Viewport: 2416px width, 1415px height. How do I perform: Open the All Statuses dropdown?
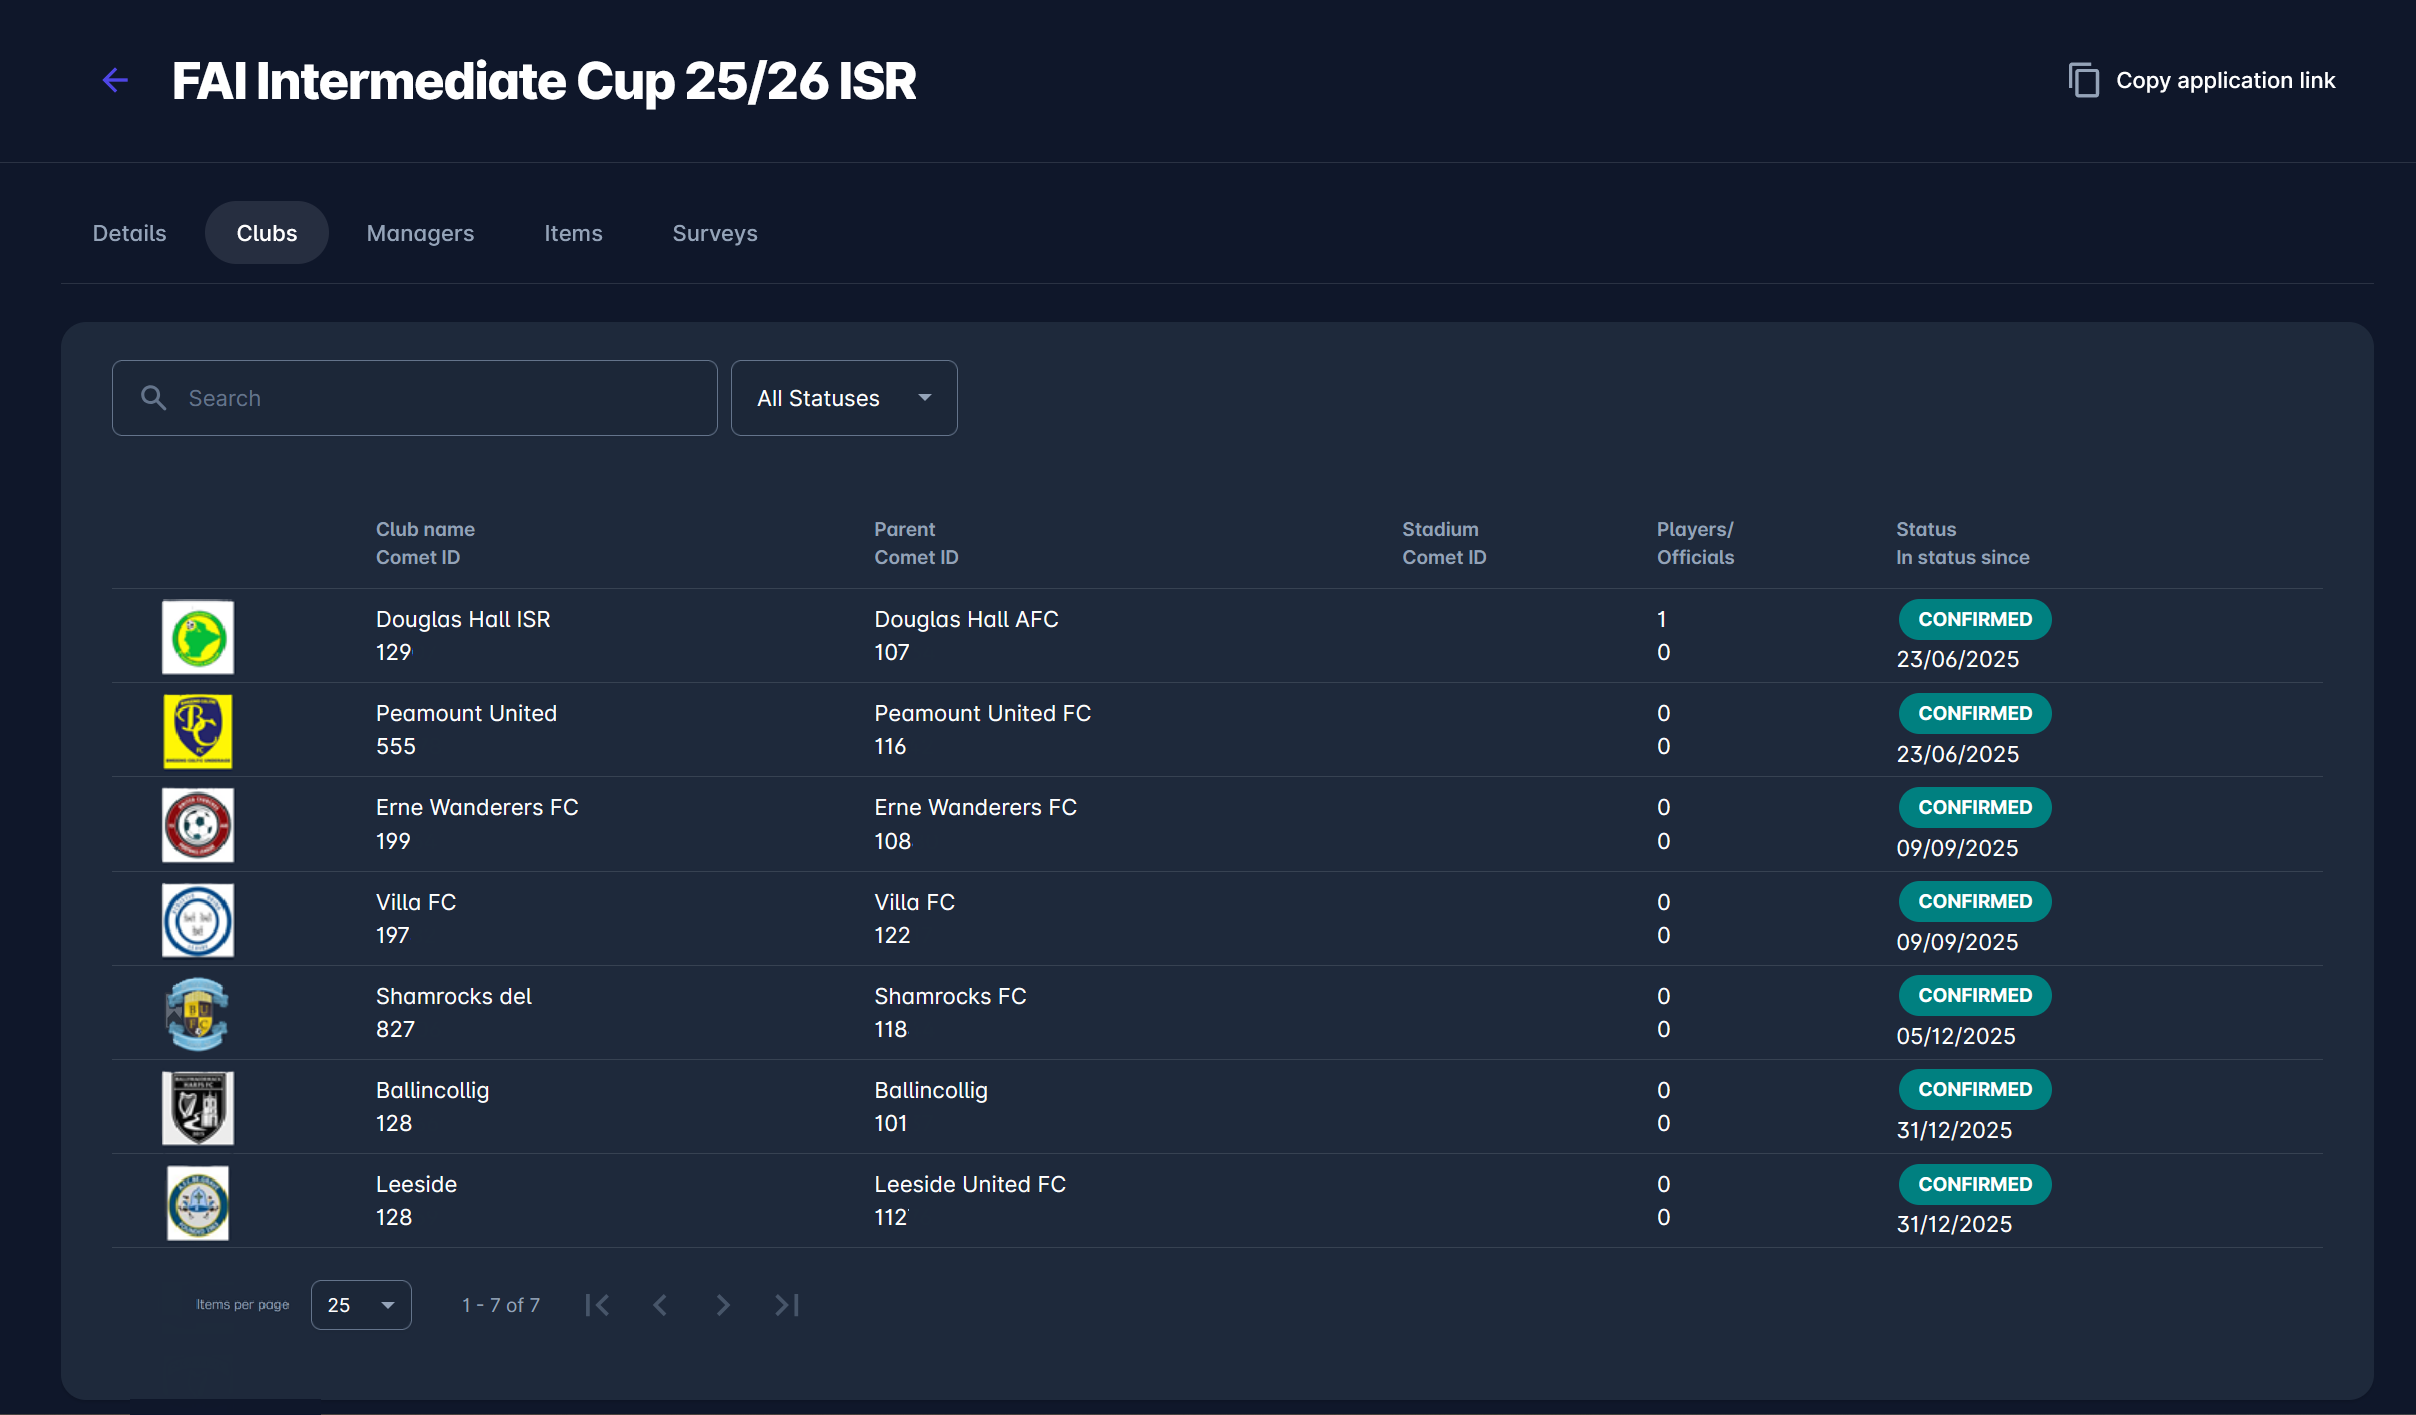click(x=843, y=398)
